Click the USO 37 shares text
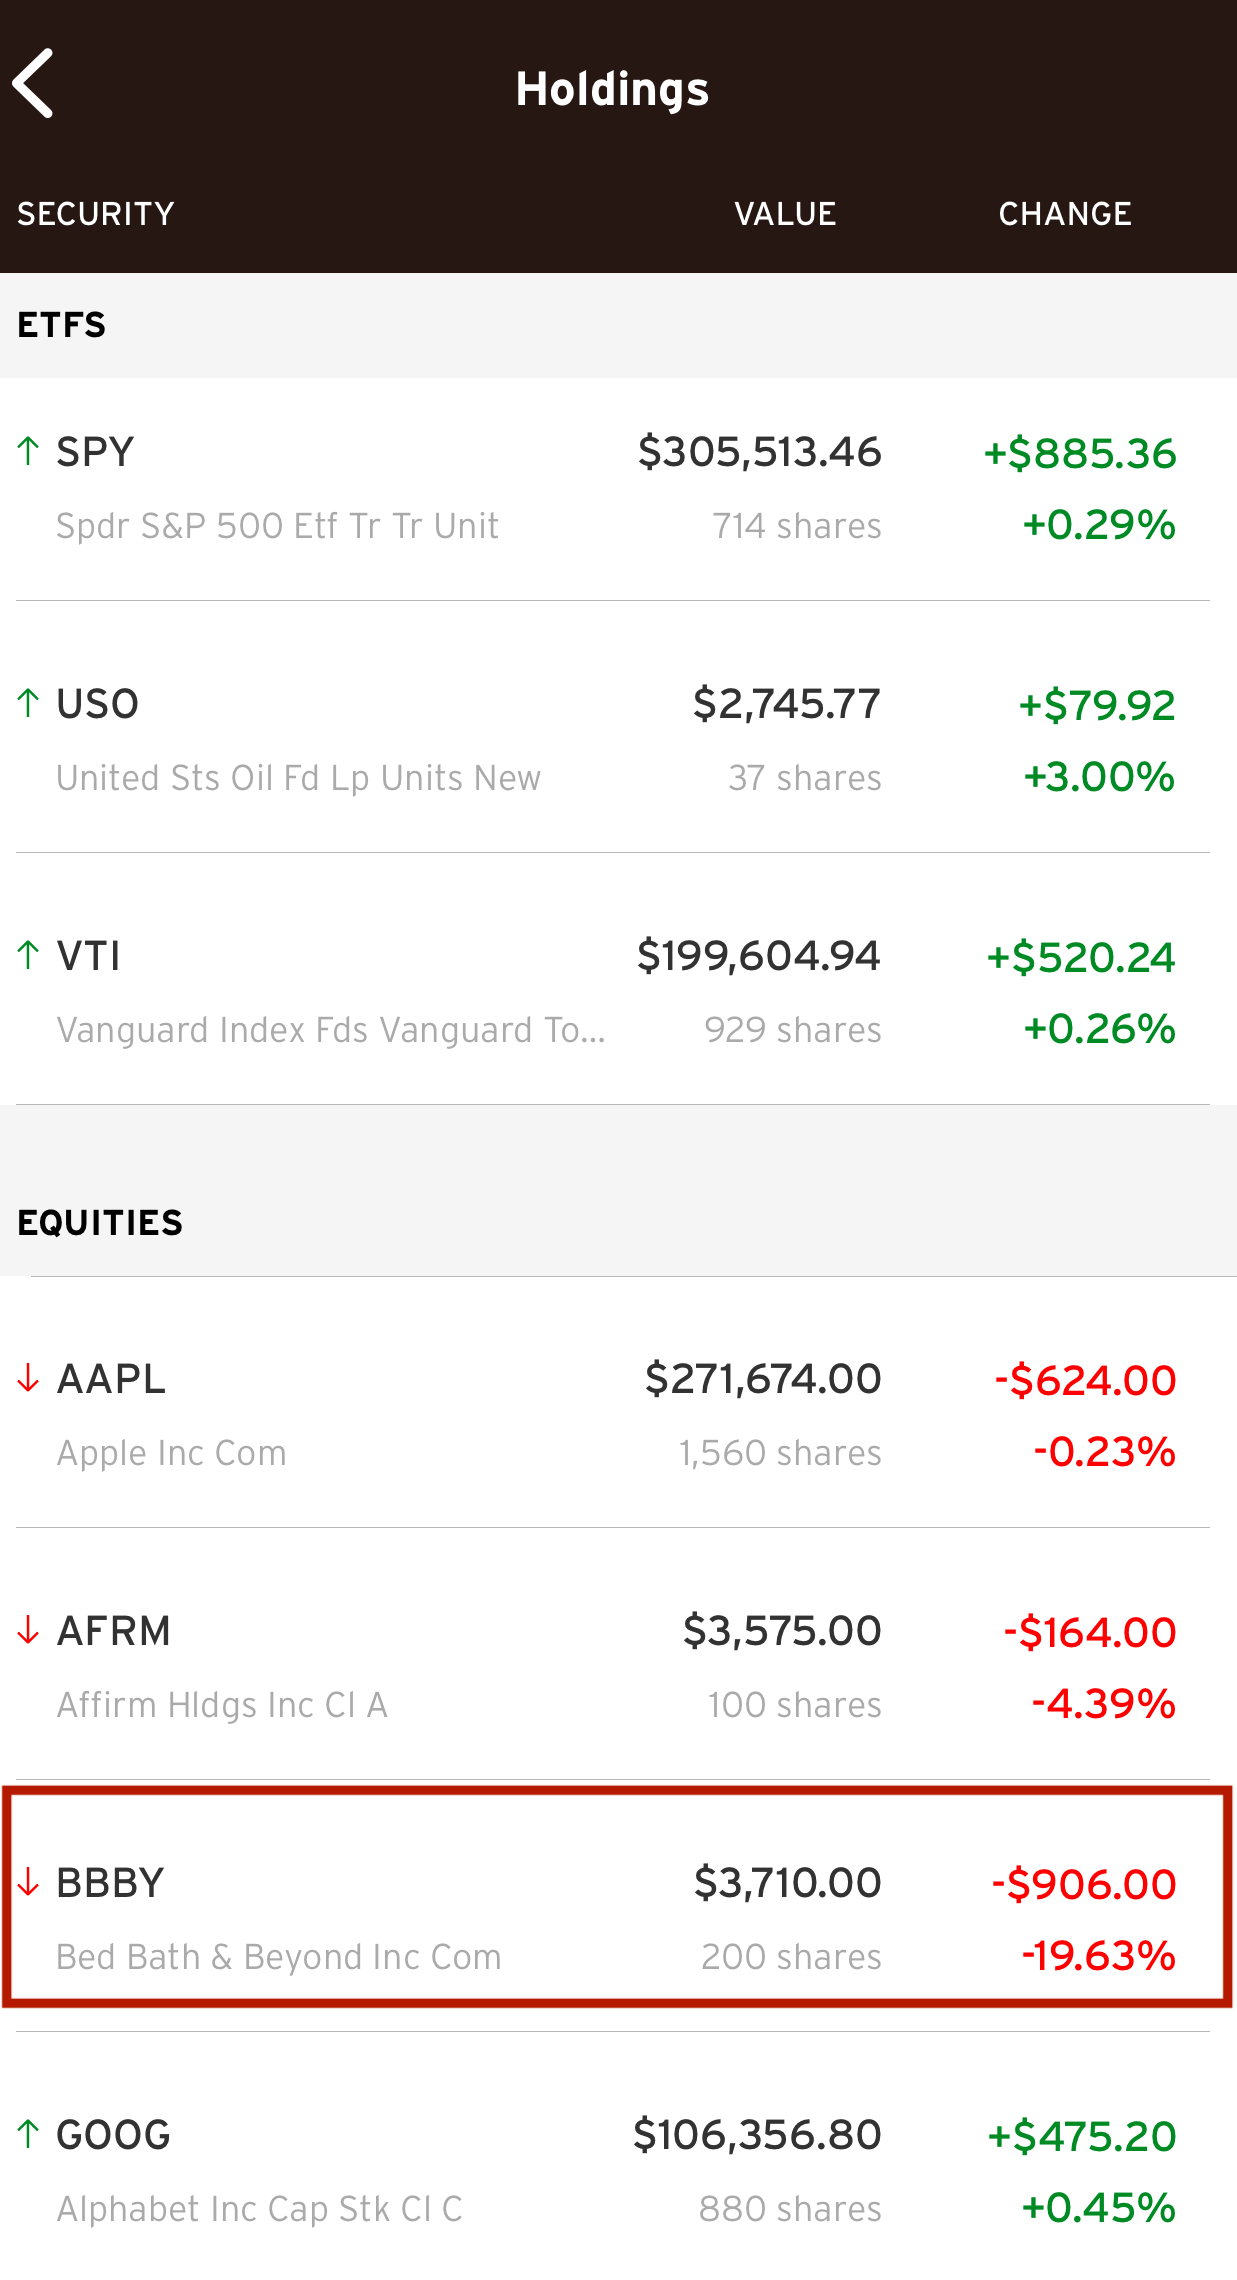This screenshot has height=2280, width=1237. point(805,778)
